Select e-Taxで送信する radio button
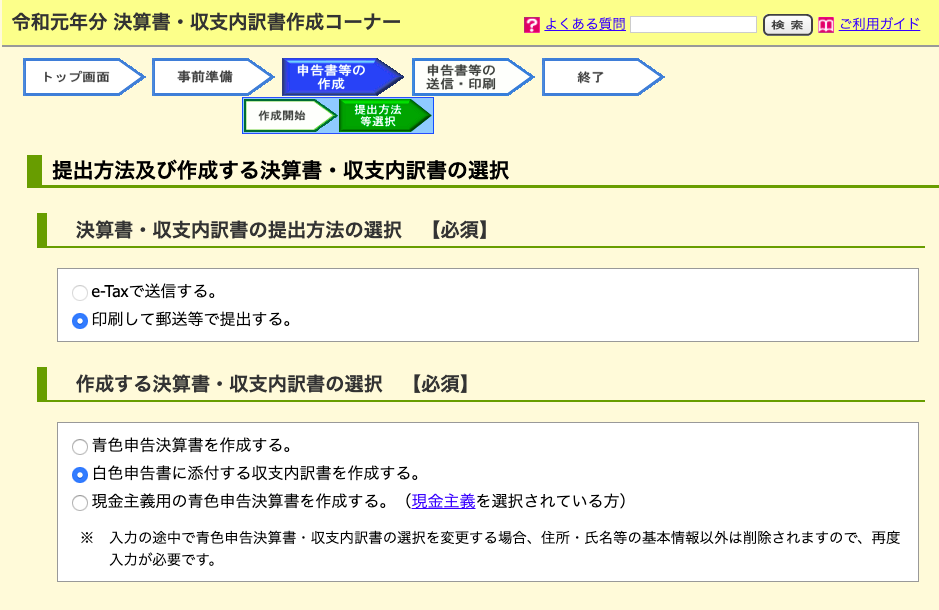 click(x=80, y=293)
